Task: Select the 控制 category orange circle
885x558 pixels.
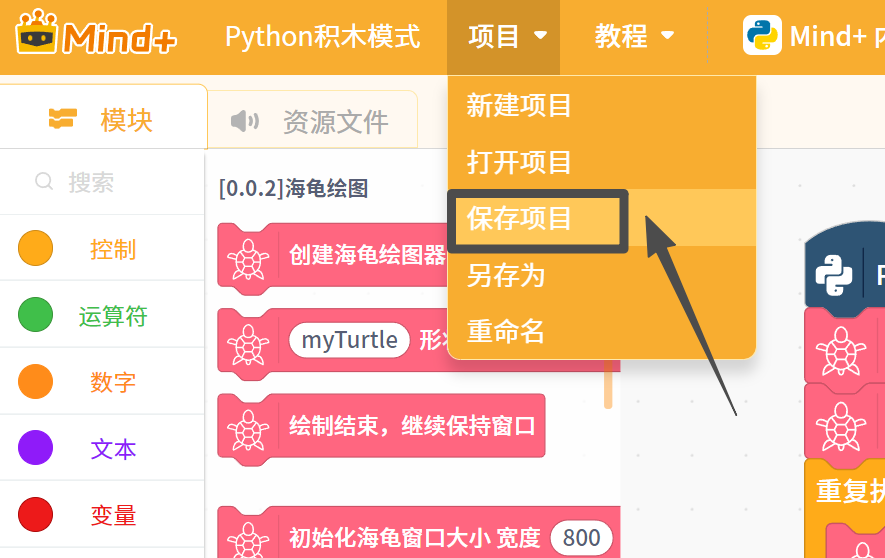Action: [x=36, y=248]
